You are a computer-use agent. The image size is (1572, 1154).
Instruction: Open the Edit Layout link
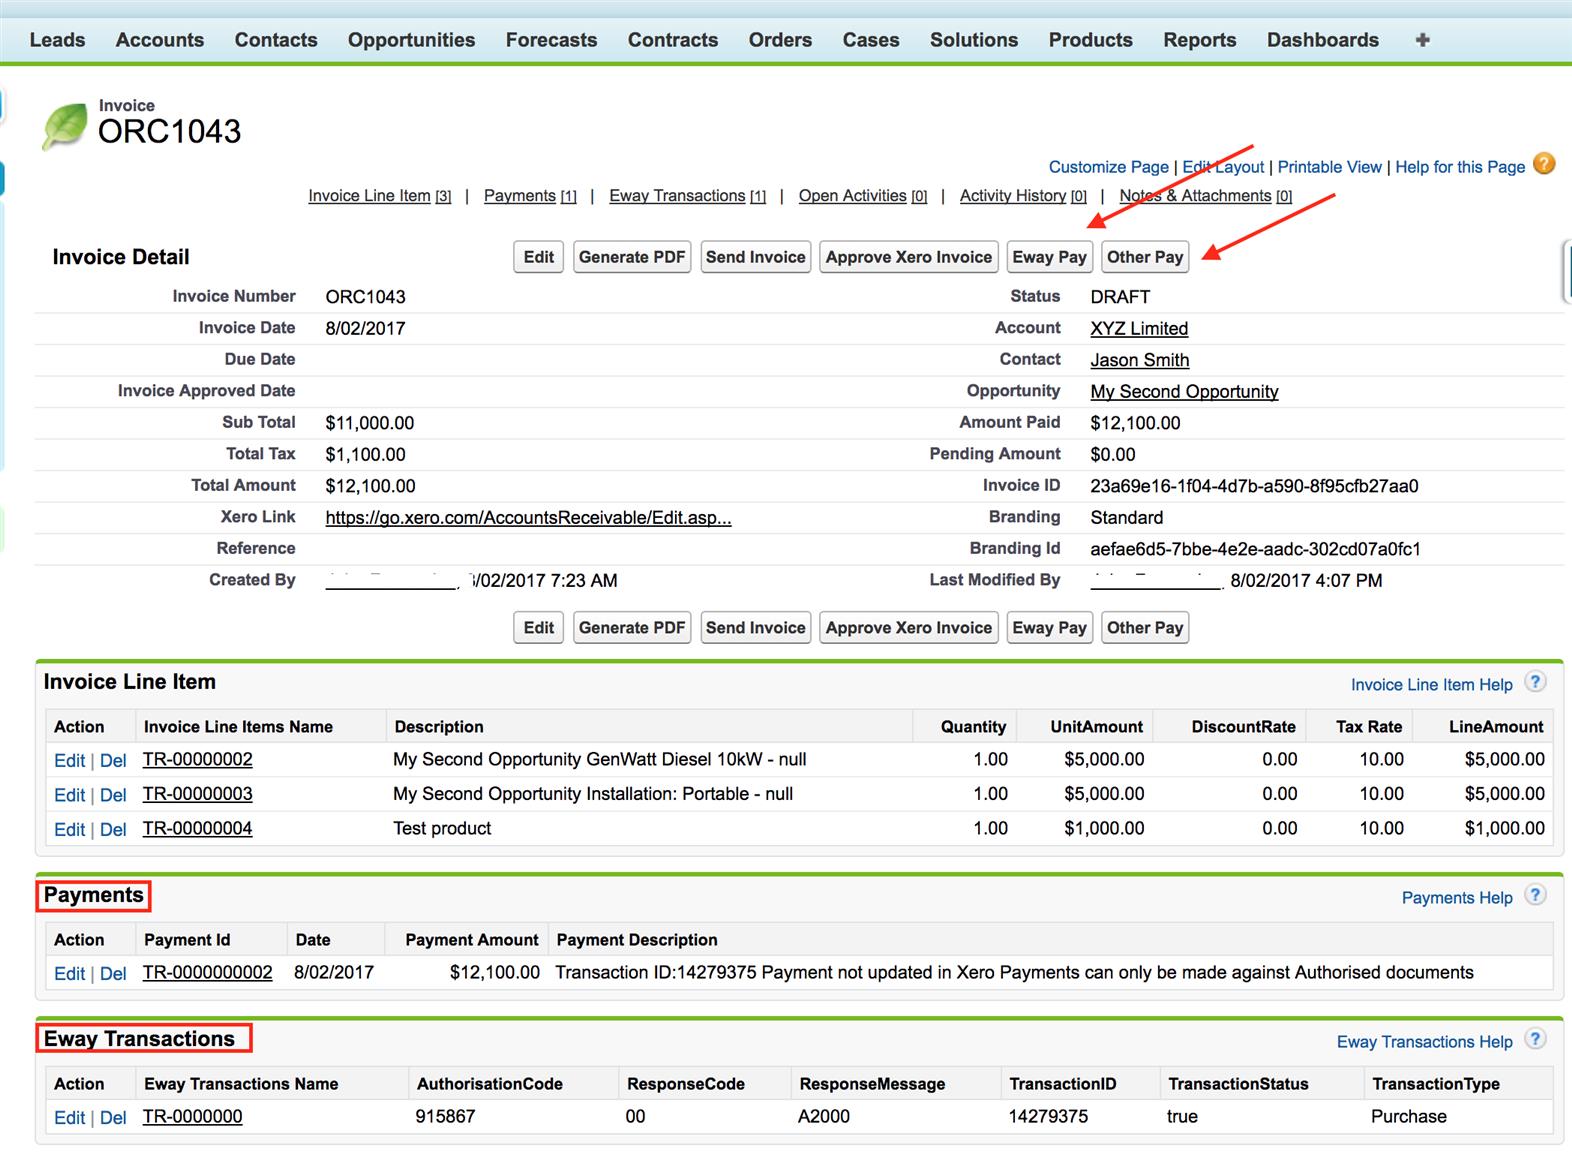(x=1223, y=167)
